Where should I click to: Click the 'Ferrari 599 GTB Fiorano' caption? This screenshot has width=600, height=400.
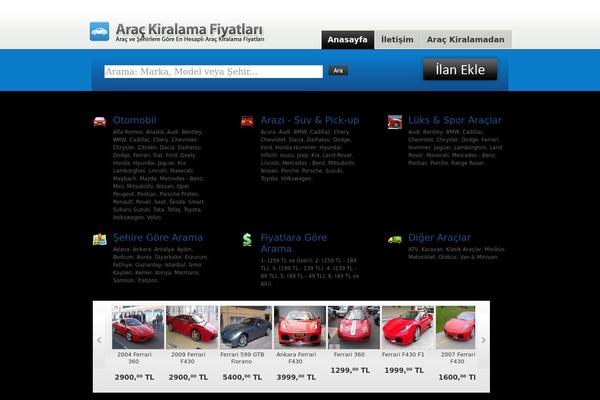coord(242,358)
